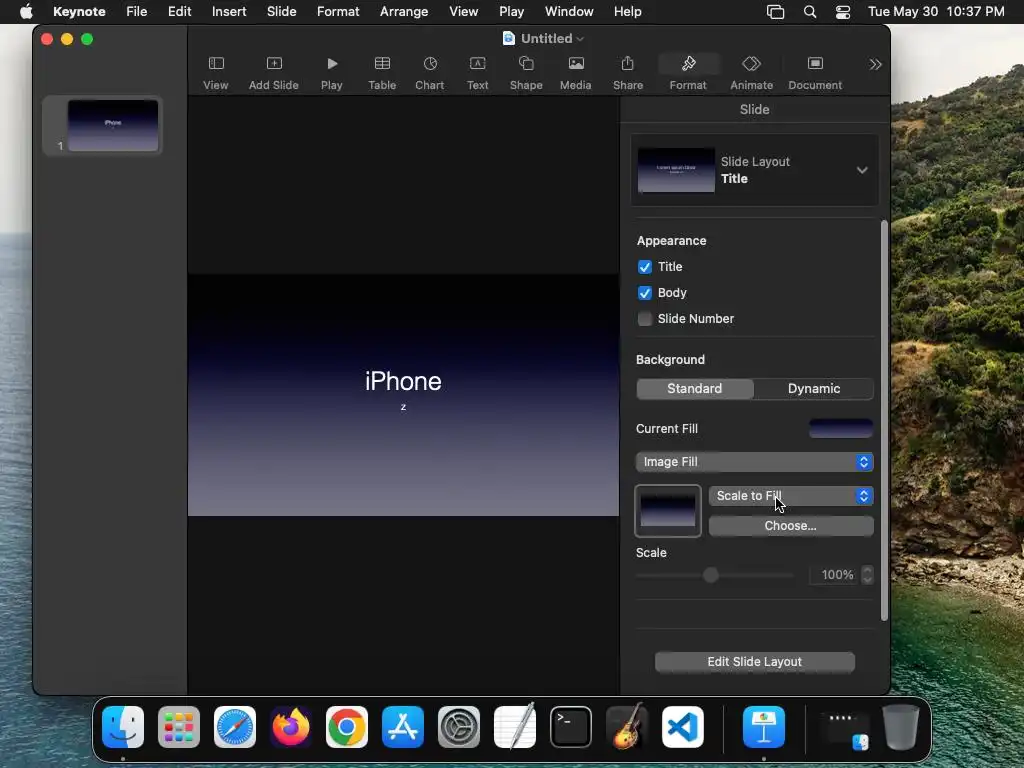The image size is (1024, 768).
Task: Click the iPhone title text on slide
Action: (403, 381)
